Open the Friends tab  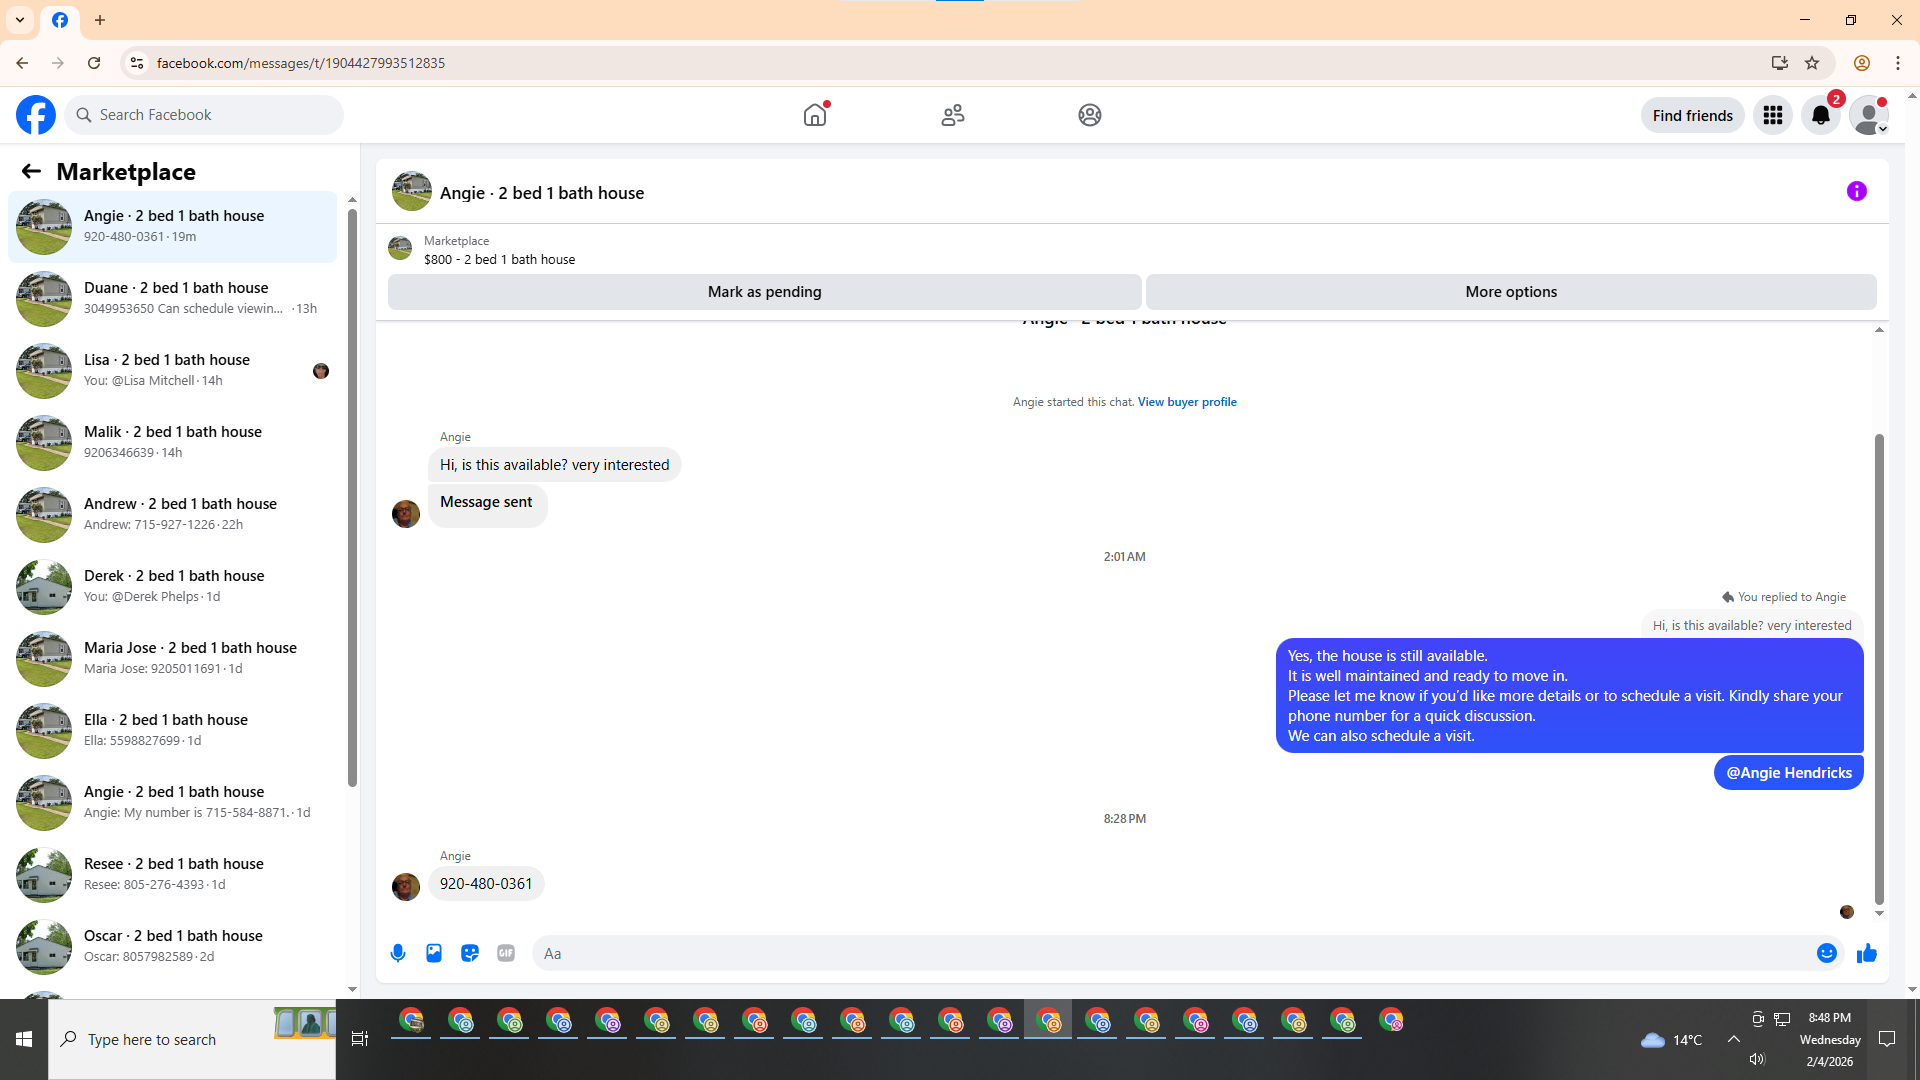pyautogui.click(x=952, y=115)
